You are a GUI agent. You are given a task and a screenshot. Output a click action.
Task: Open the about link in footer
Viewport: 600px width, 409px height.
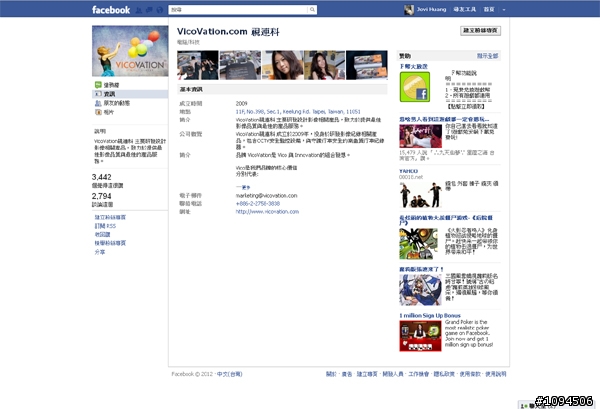(331, 374)
